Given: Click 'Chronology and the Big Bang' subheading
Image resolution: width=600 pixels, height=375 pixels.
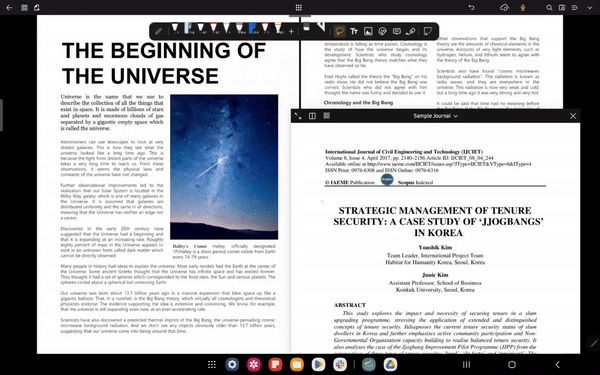Looking at the screenshot, I should point(358,103).
